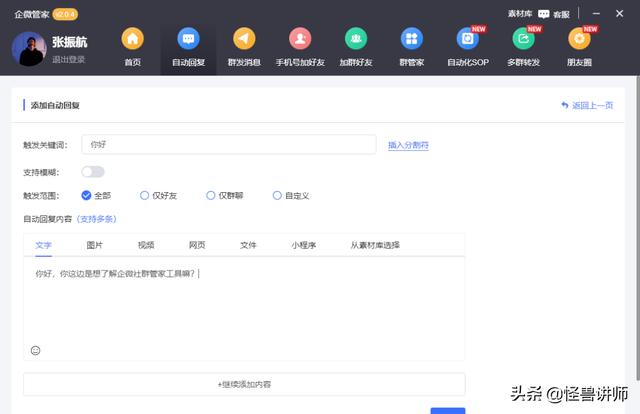The height and width of the screenshot is (414, 640).
Task: Click the 返回上一页 back arrow icon
Action: pyautogui.click(x=565, y=105)
